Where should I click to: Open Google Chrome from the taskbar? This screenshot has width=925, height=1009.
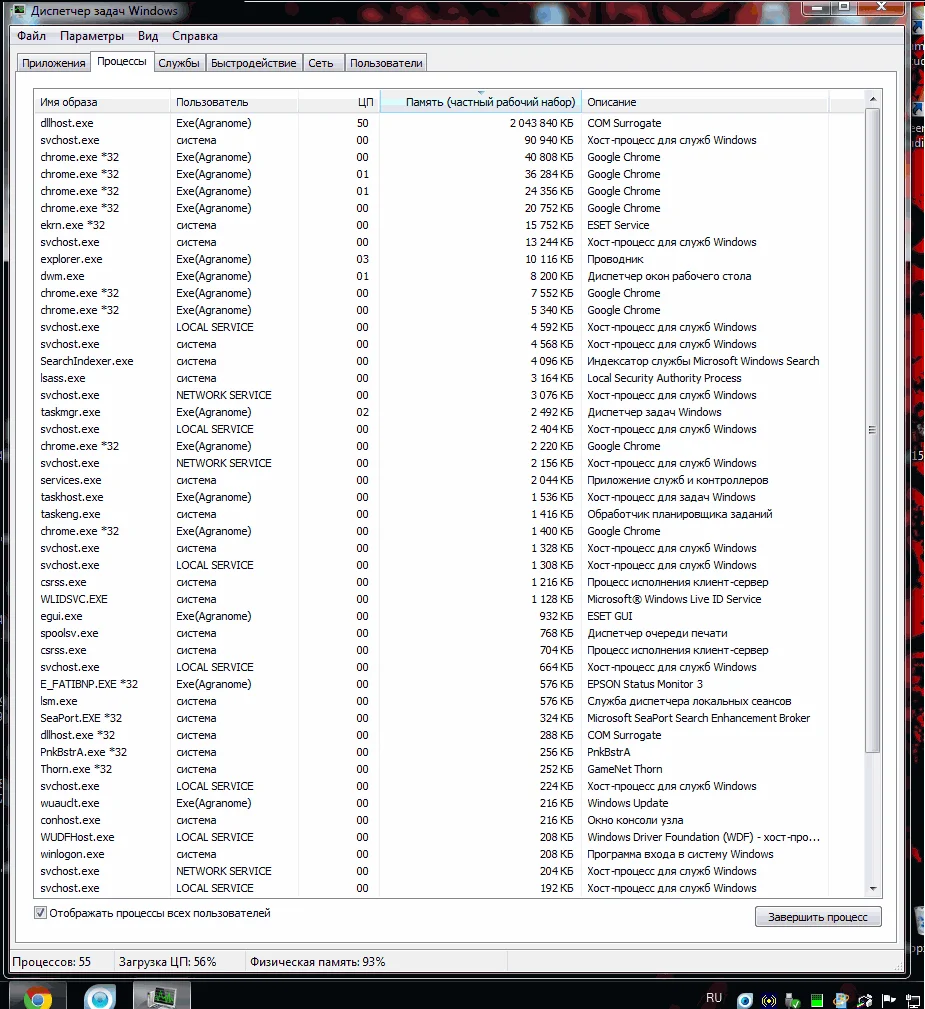tap(38, 997)
